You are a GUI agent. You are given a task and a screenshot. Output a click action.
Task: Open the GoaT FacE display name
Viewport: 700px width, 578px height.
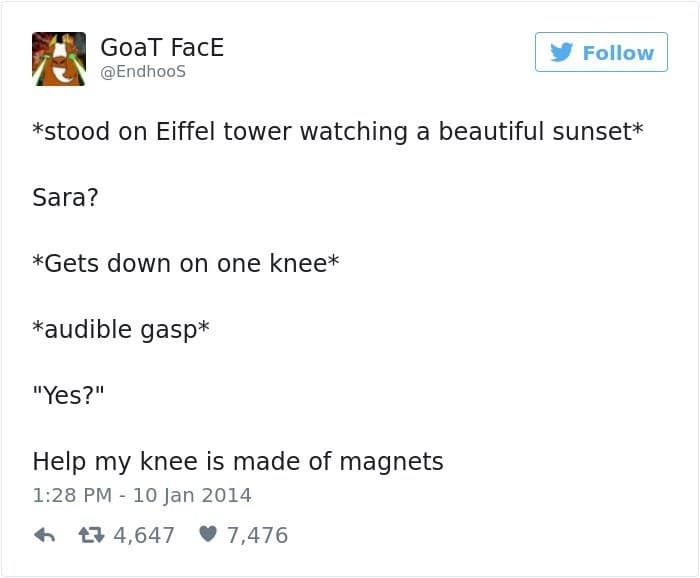pyautogui.click(x=164, y=46)
